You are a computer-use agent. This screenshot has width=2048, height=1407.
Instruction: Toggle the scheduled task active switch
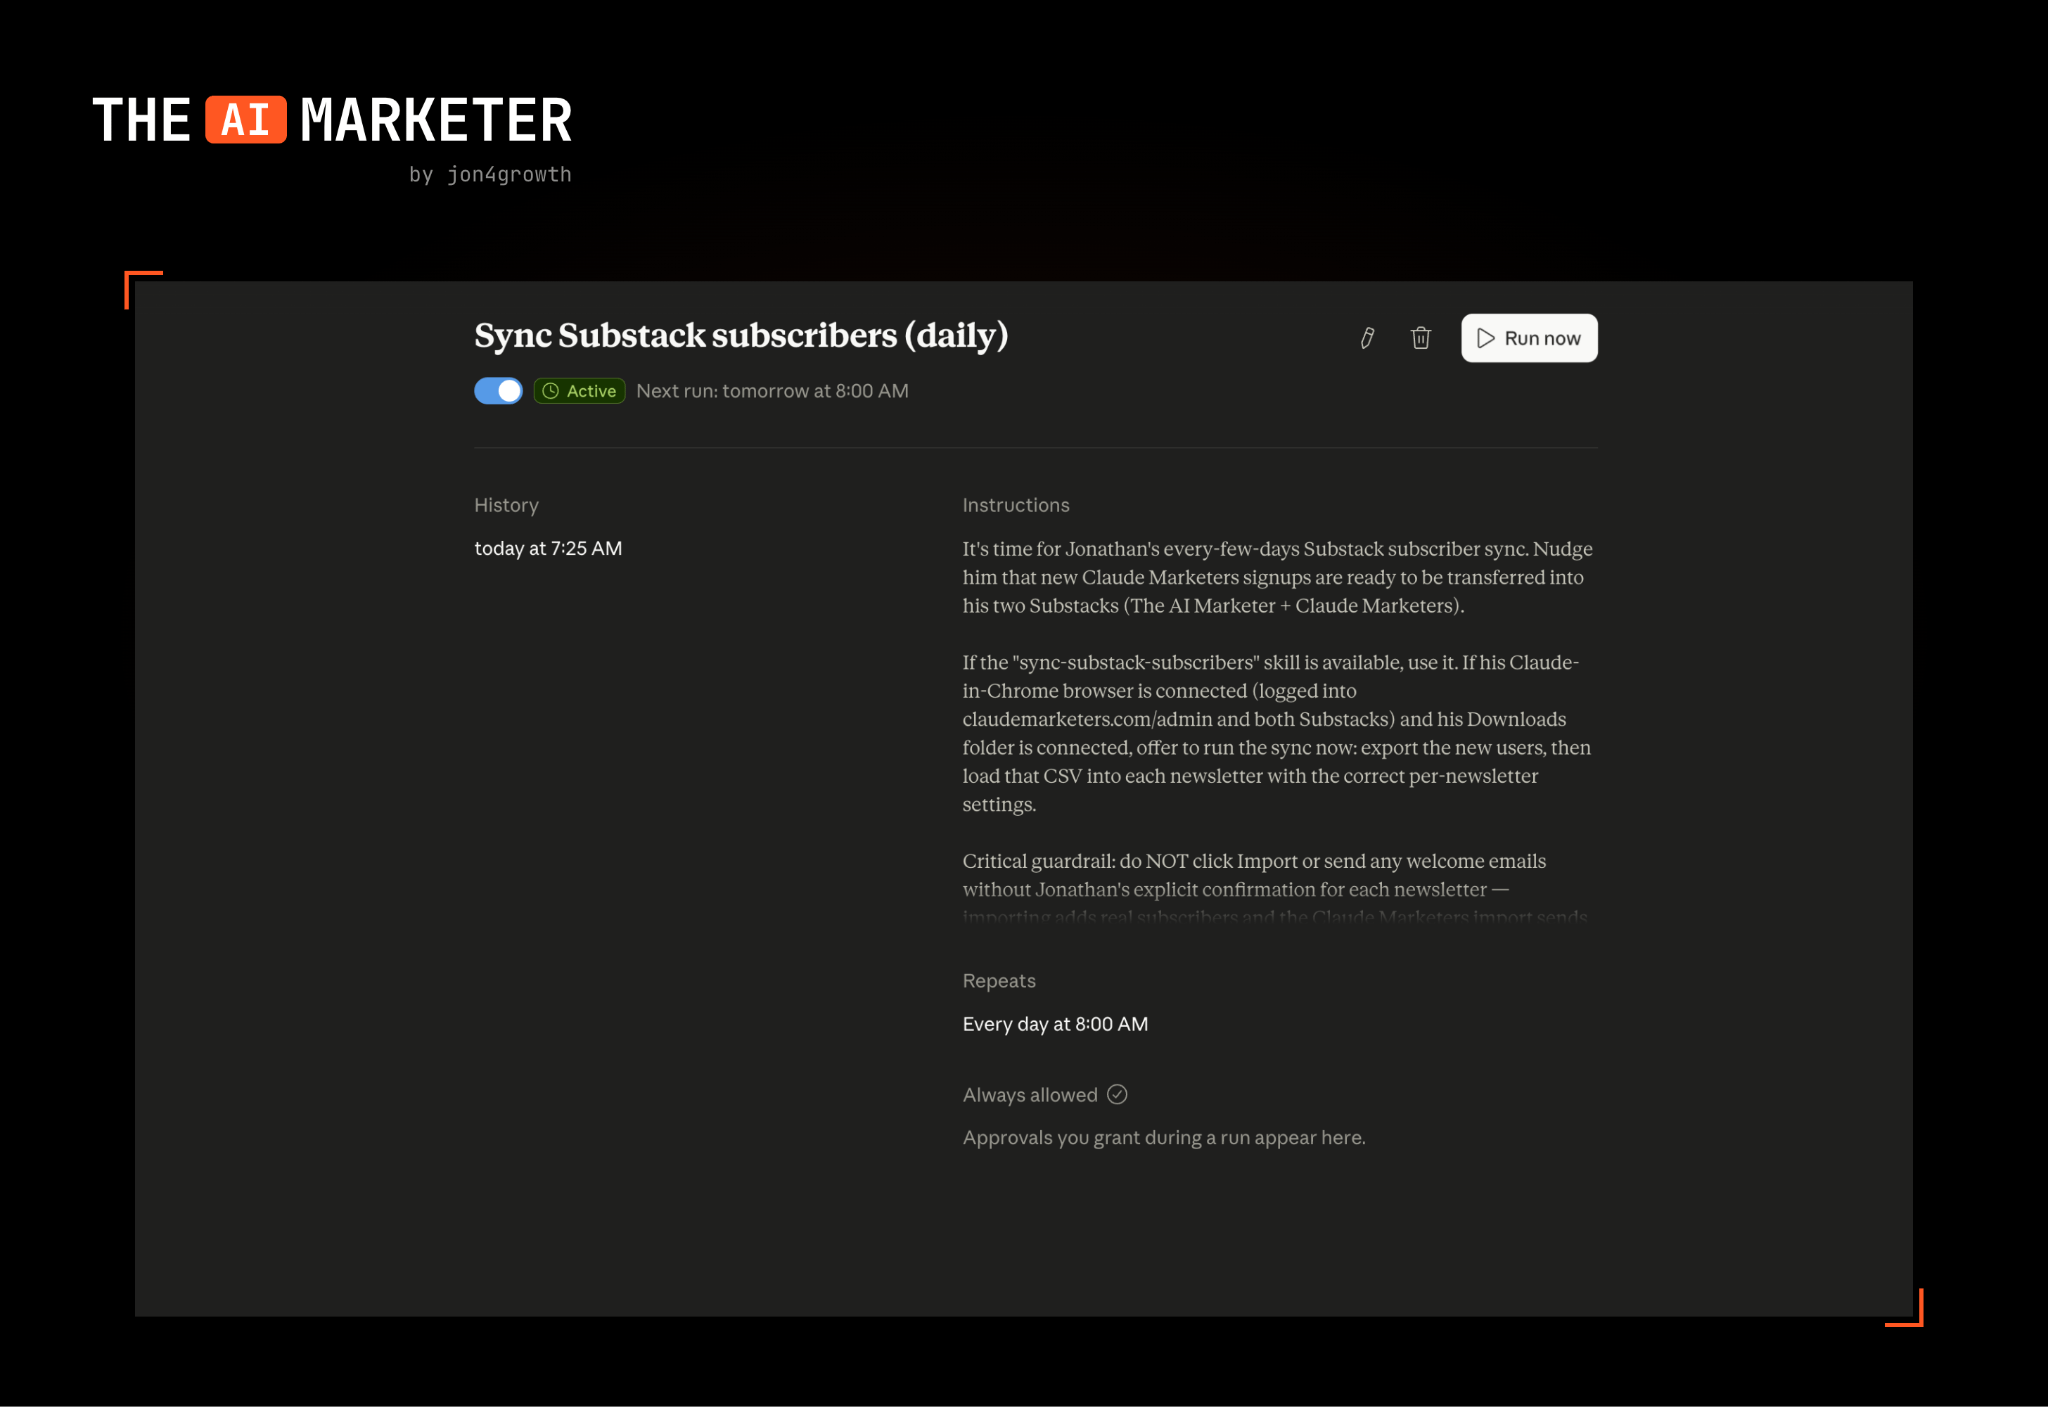click(498, 391)
